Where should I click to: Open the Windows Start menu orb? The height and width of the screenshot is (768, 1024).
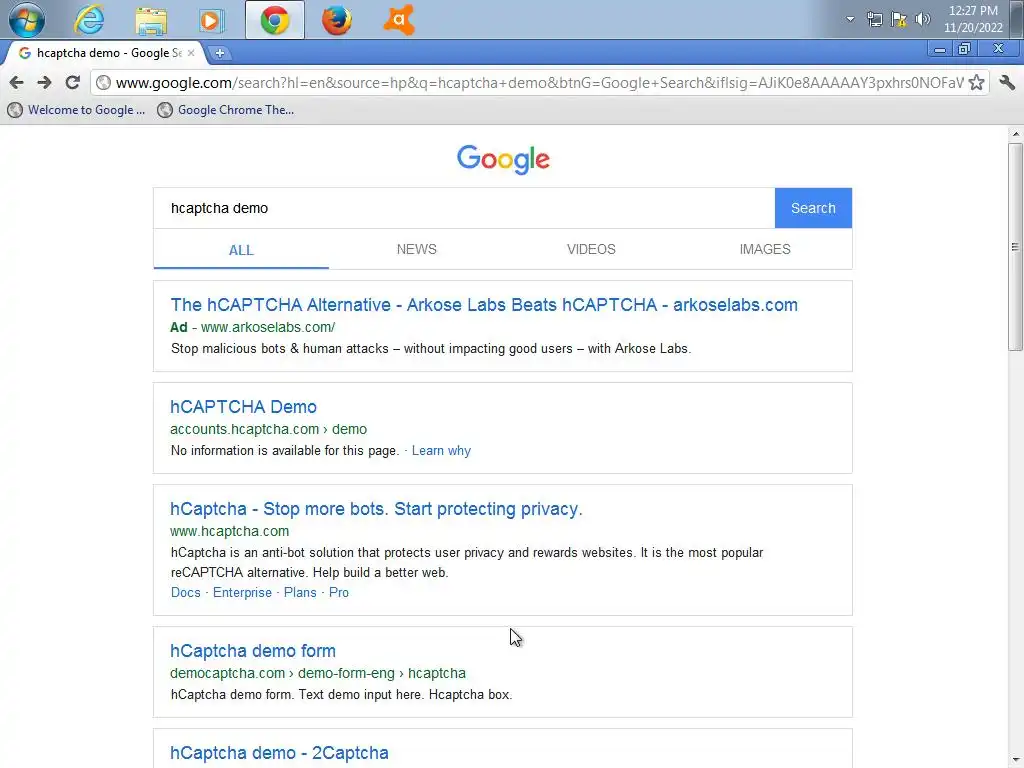coord(27,19)
